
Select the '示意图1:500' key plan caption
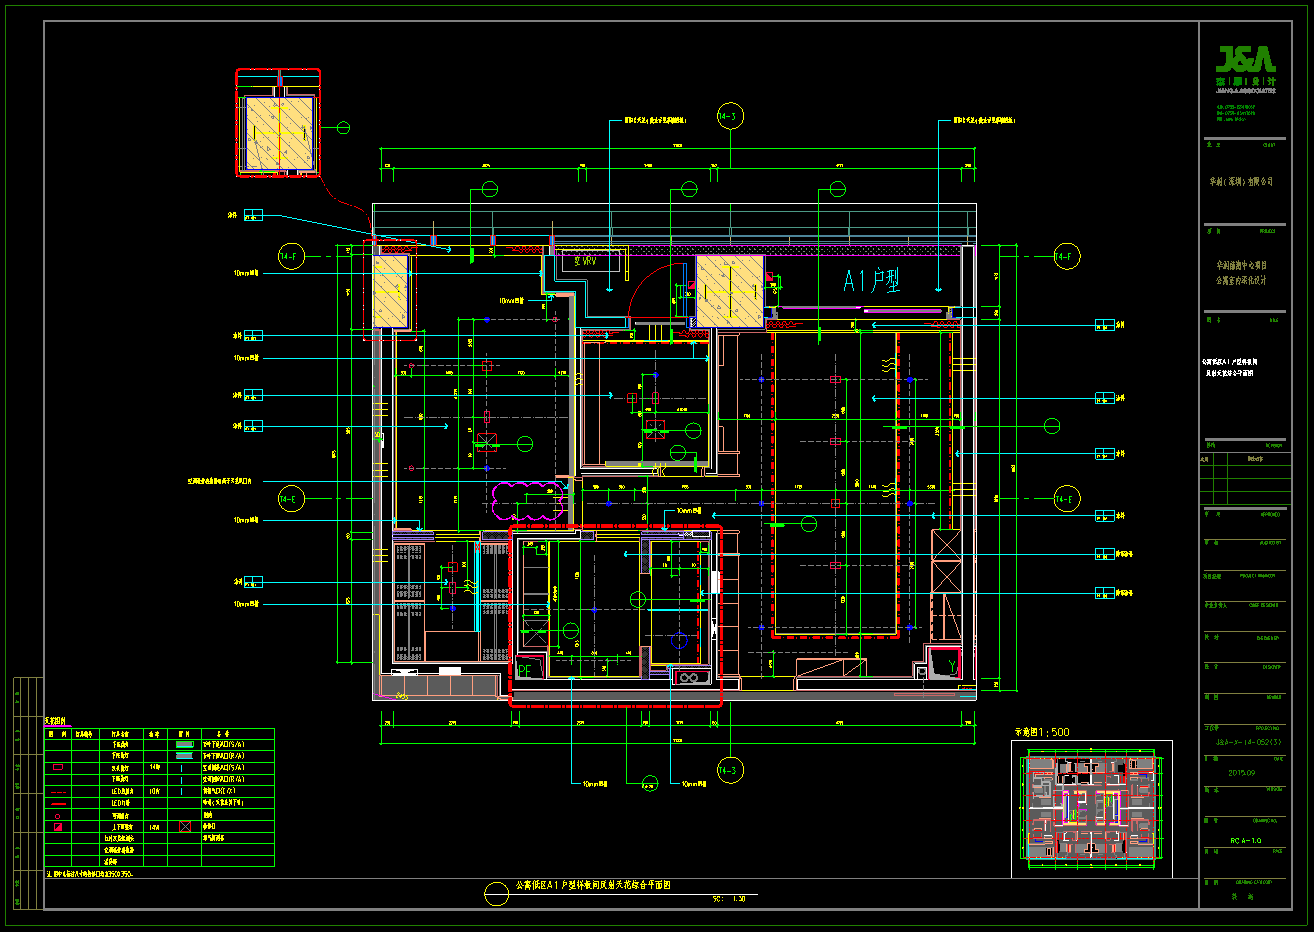click(1042, 732)
